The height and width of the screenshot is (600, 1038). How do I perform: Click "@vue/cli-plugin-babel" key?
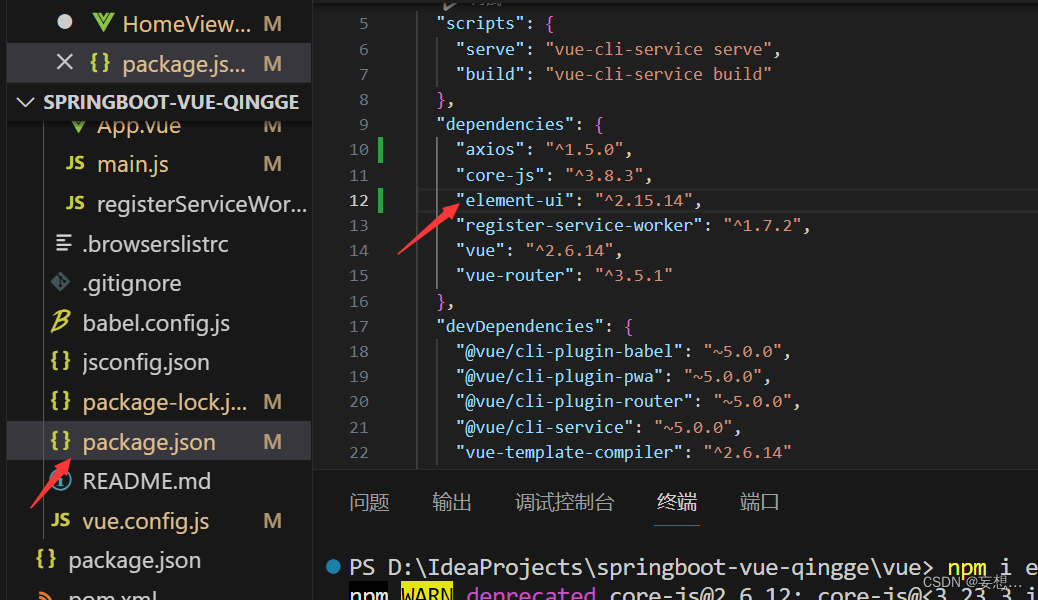[569, 352]
